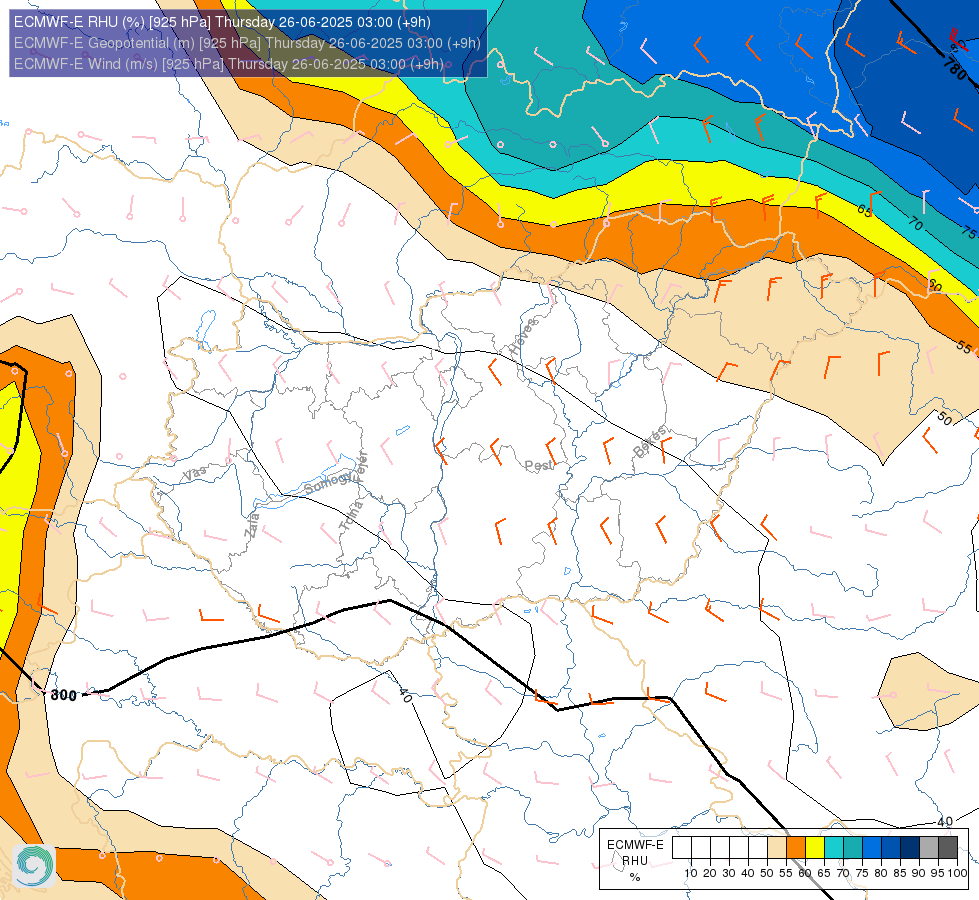
Task: Click the 60 value on legend scale
Action: tap(805, 873)
